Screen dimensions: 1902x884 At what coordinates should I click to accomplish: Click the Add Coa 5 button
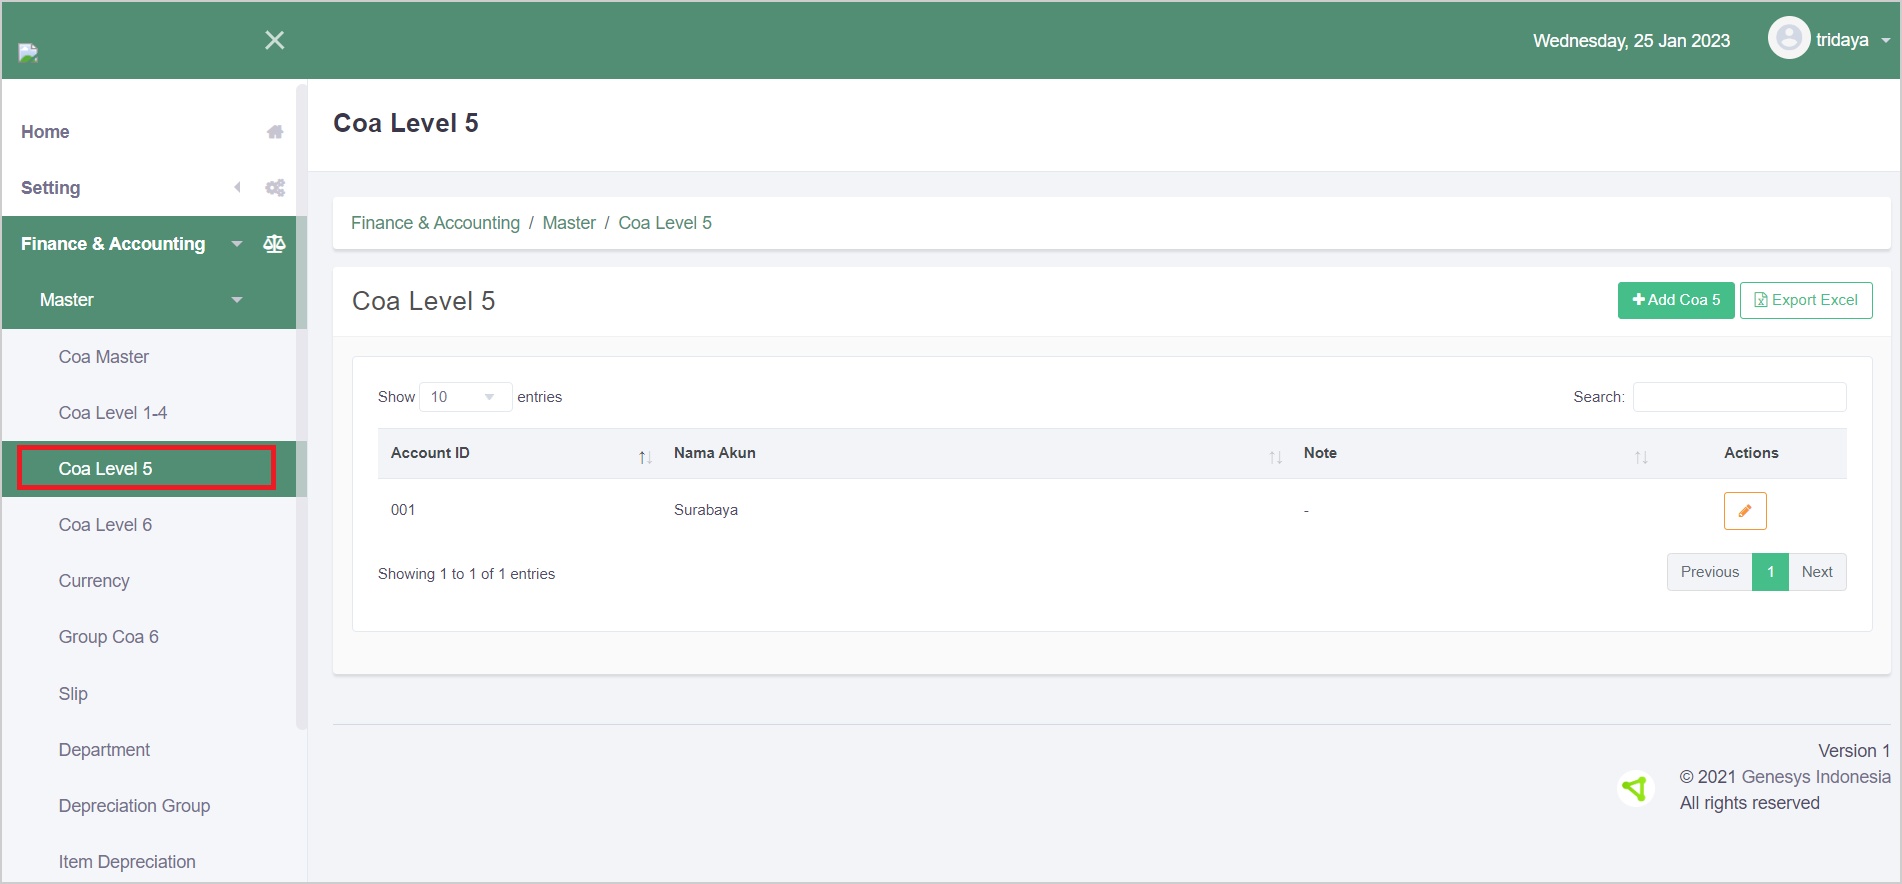tap(1675, 300)
